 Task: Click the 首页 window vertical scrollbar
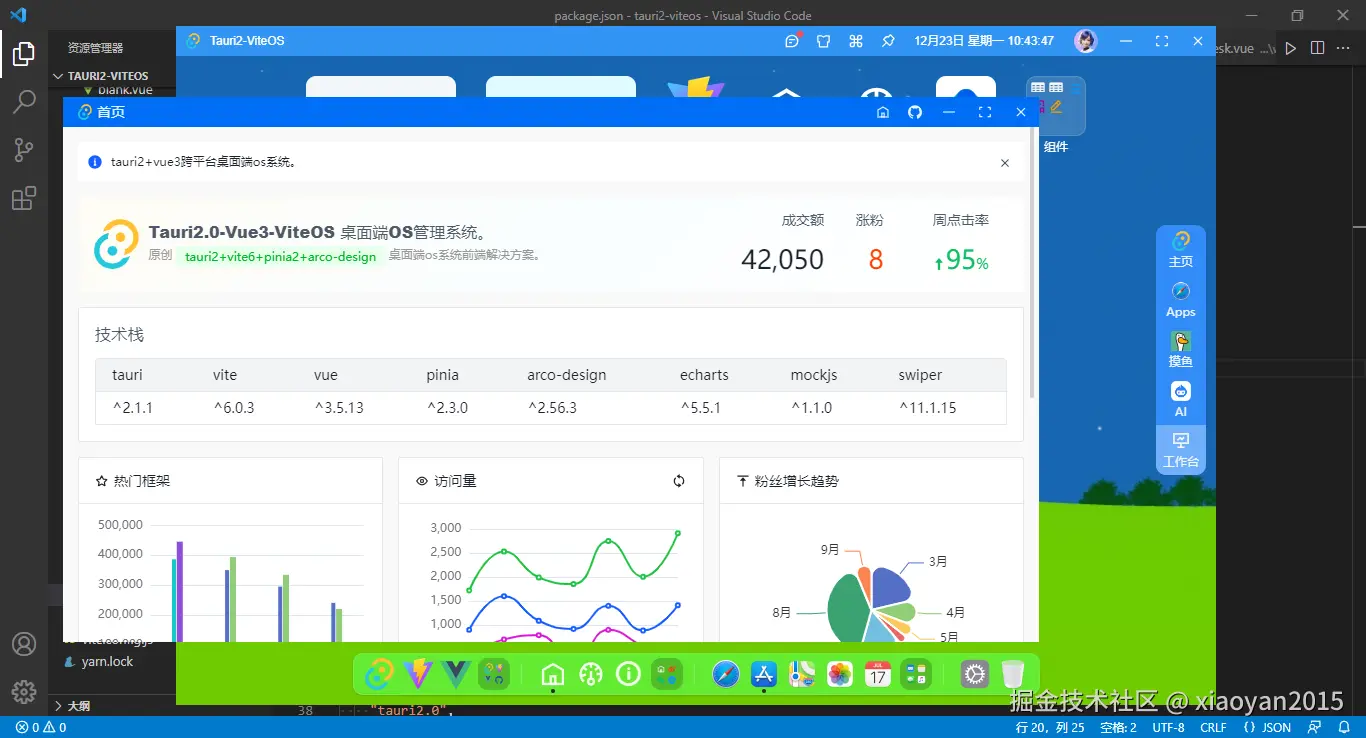[x=1032, y=264]
